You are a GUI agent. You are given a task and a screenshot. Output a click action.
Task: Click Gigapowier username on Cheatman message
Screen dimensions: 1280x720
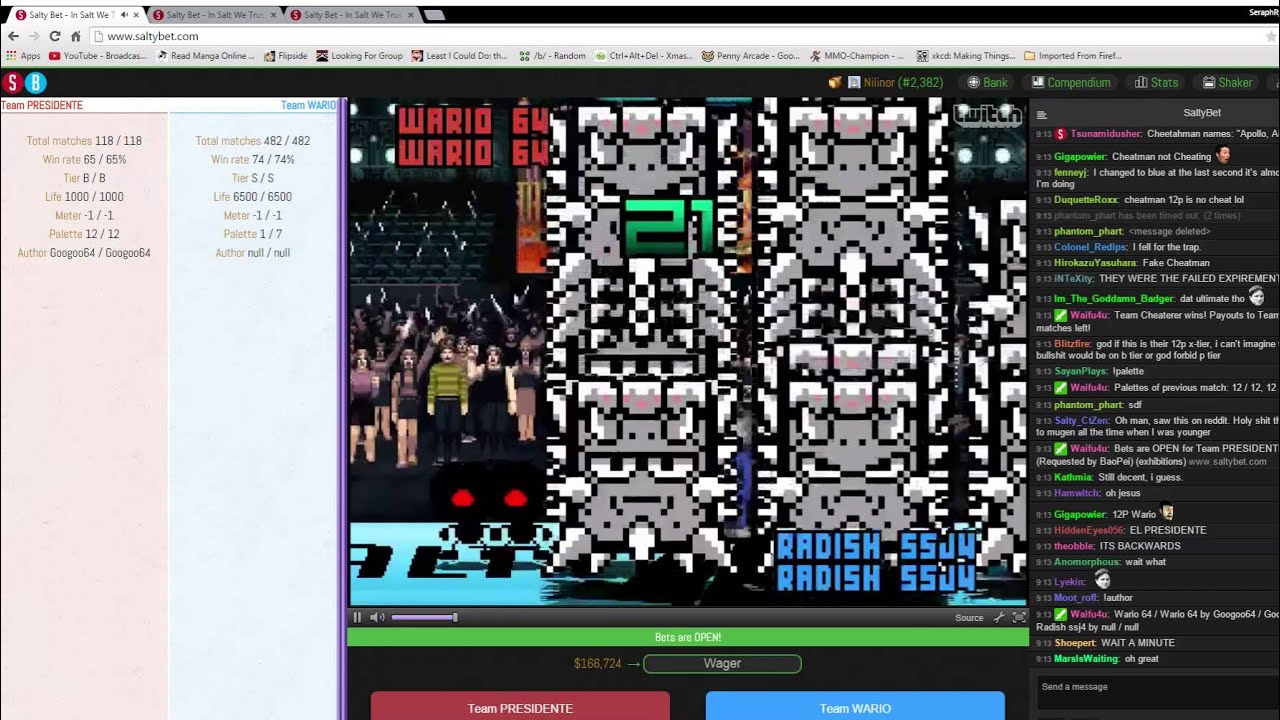1080,156
